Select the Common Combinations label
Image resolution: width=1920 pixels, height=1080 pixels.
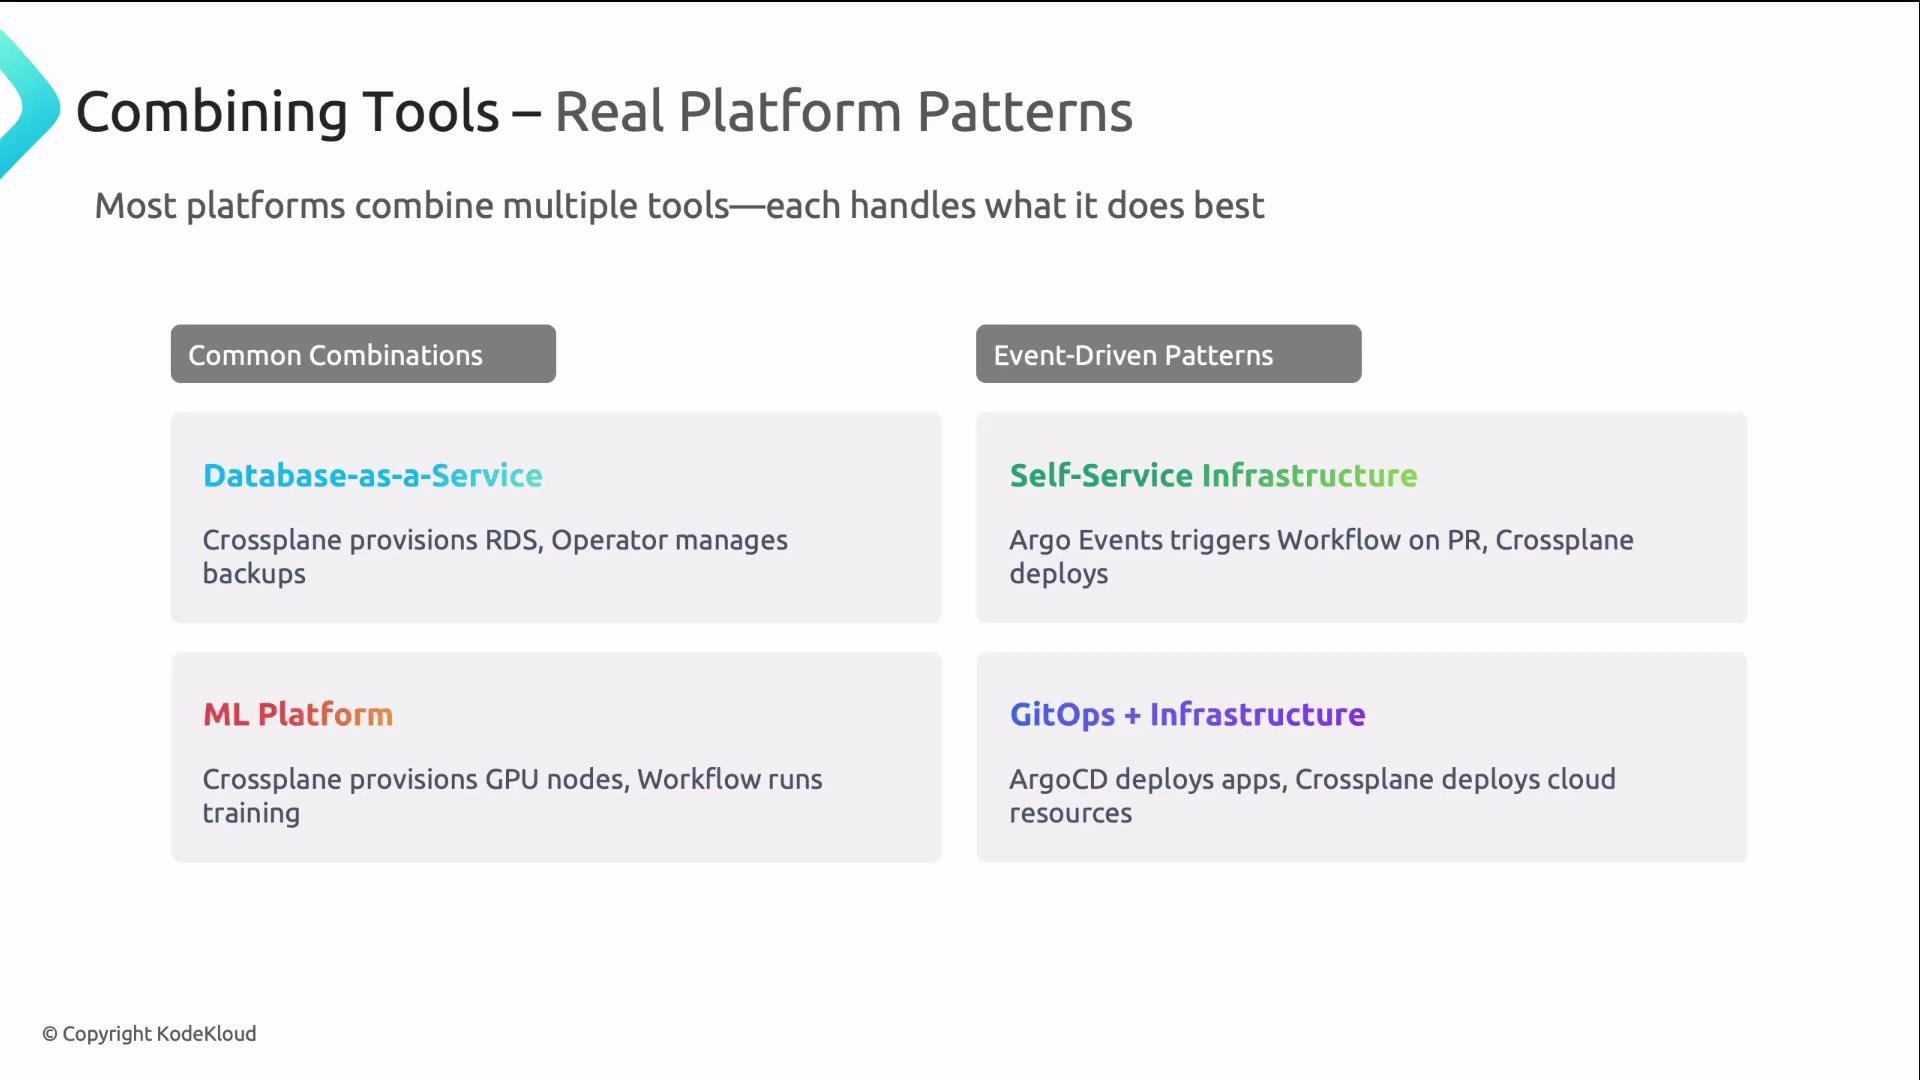[x=363, y=354]
